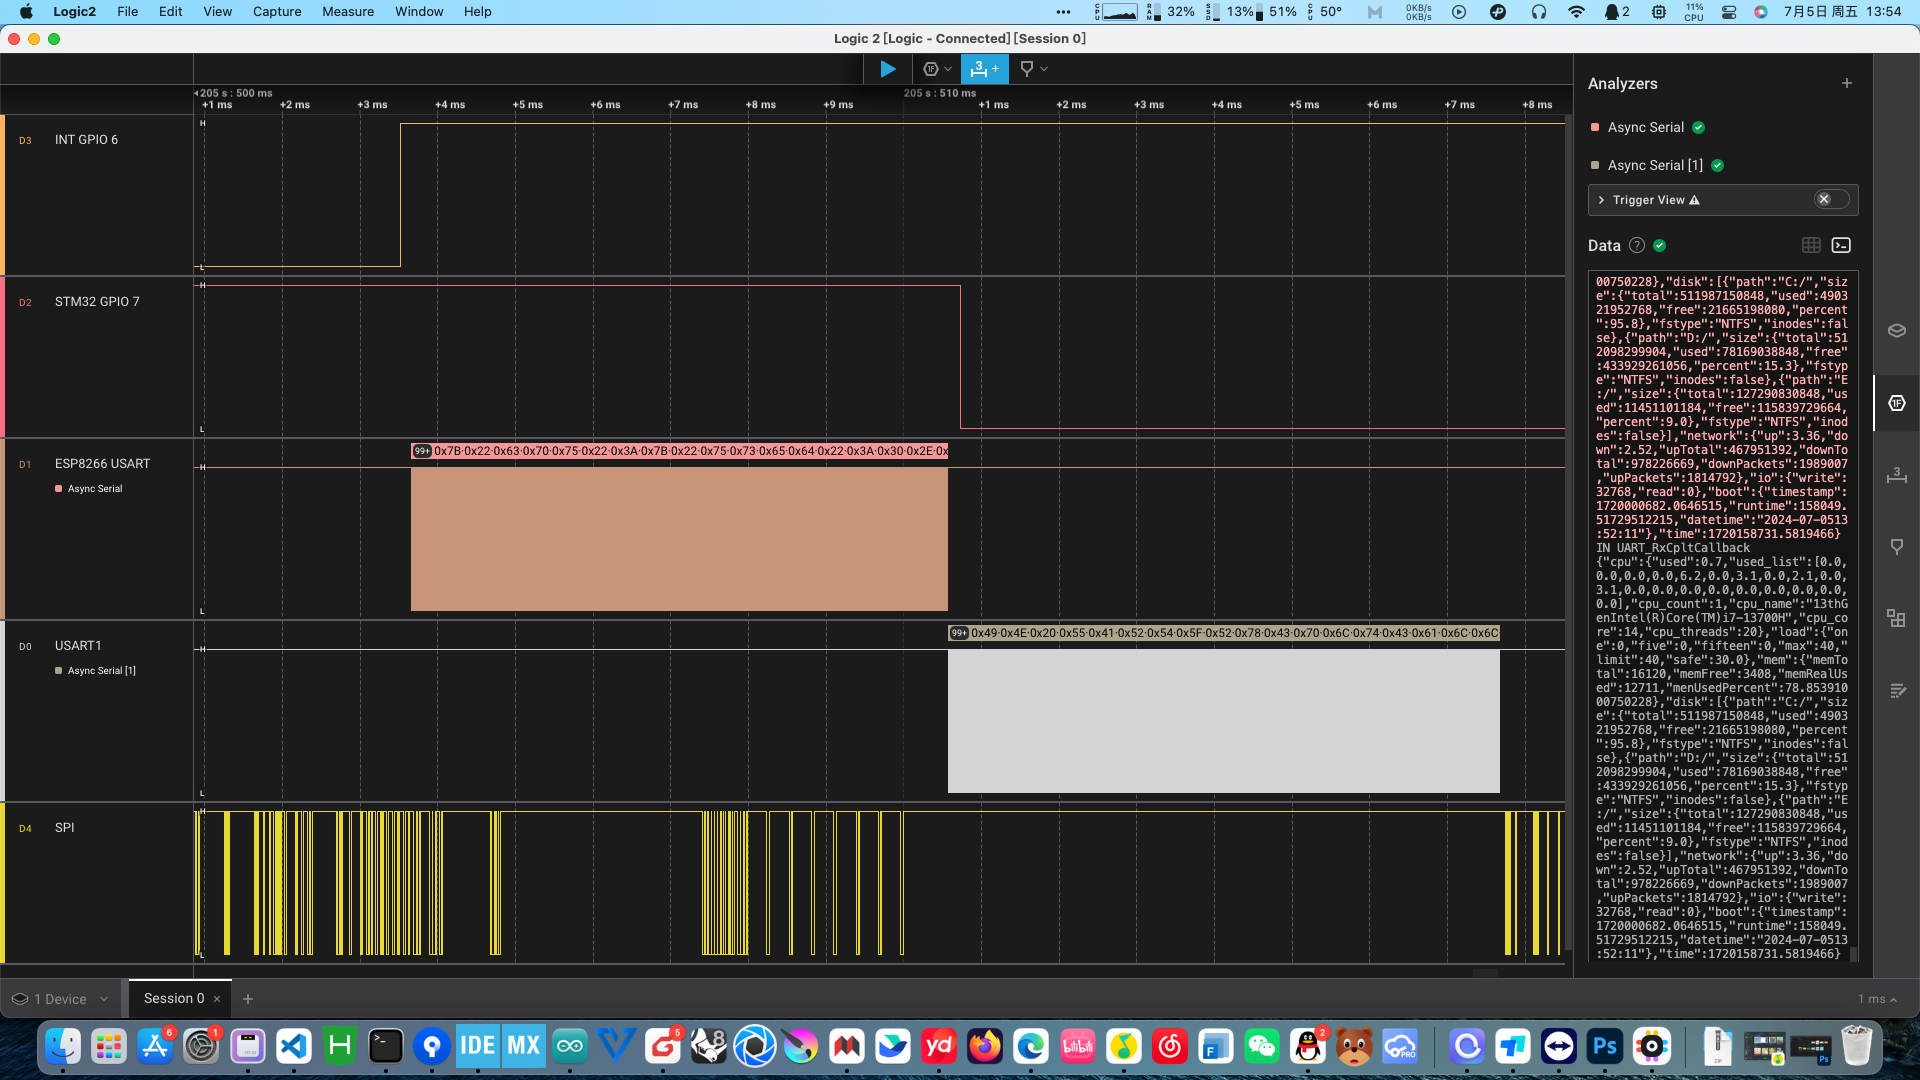This screenshot has height=1080, width=1920.
Task: Open the 1 Device dropdown
Action: (60, 999)
